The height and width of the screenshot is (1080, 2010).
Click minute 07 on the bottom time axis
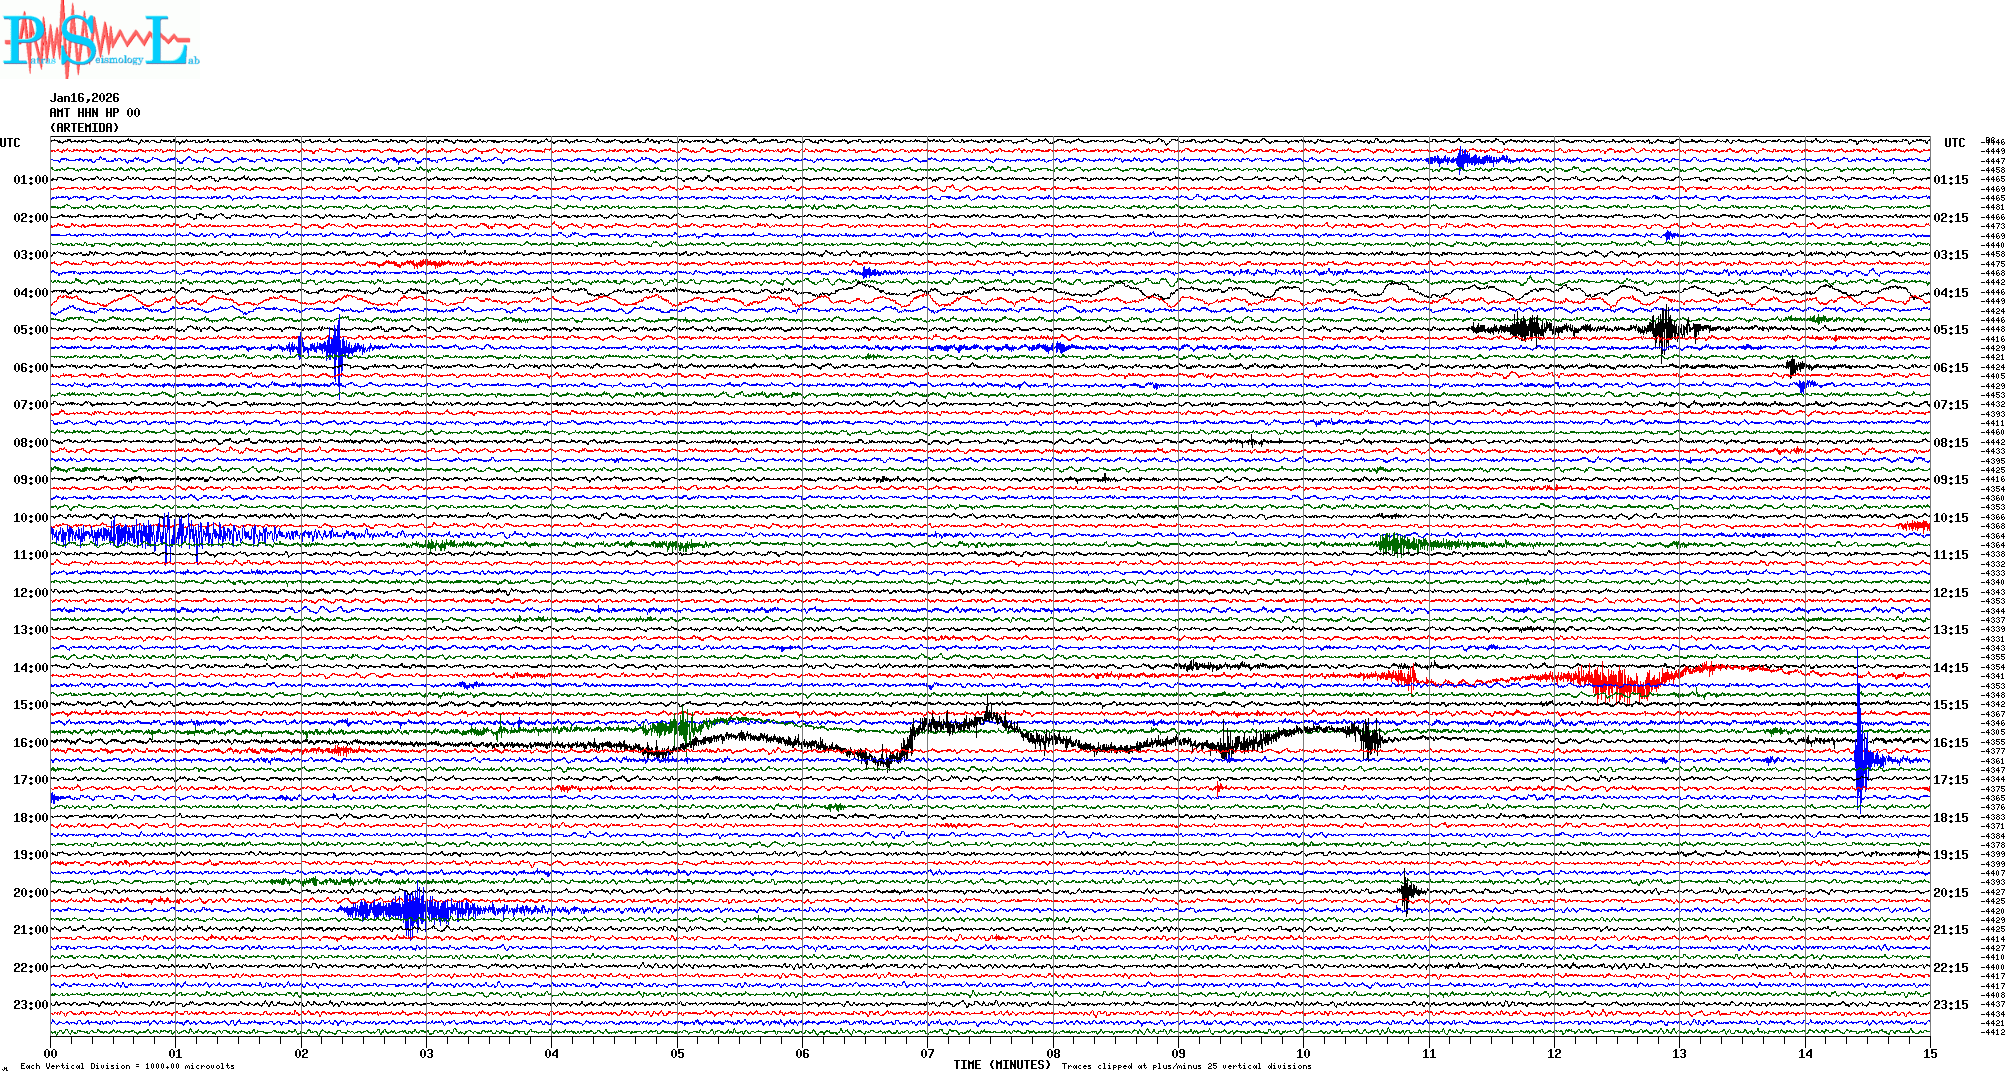[x=928, y=1053]
